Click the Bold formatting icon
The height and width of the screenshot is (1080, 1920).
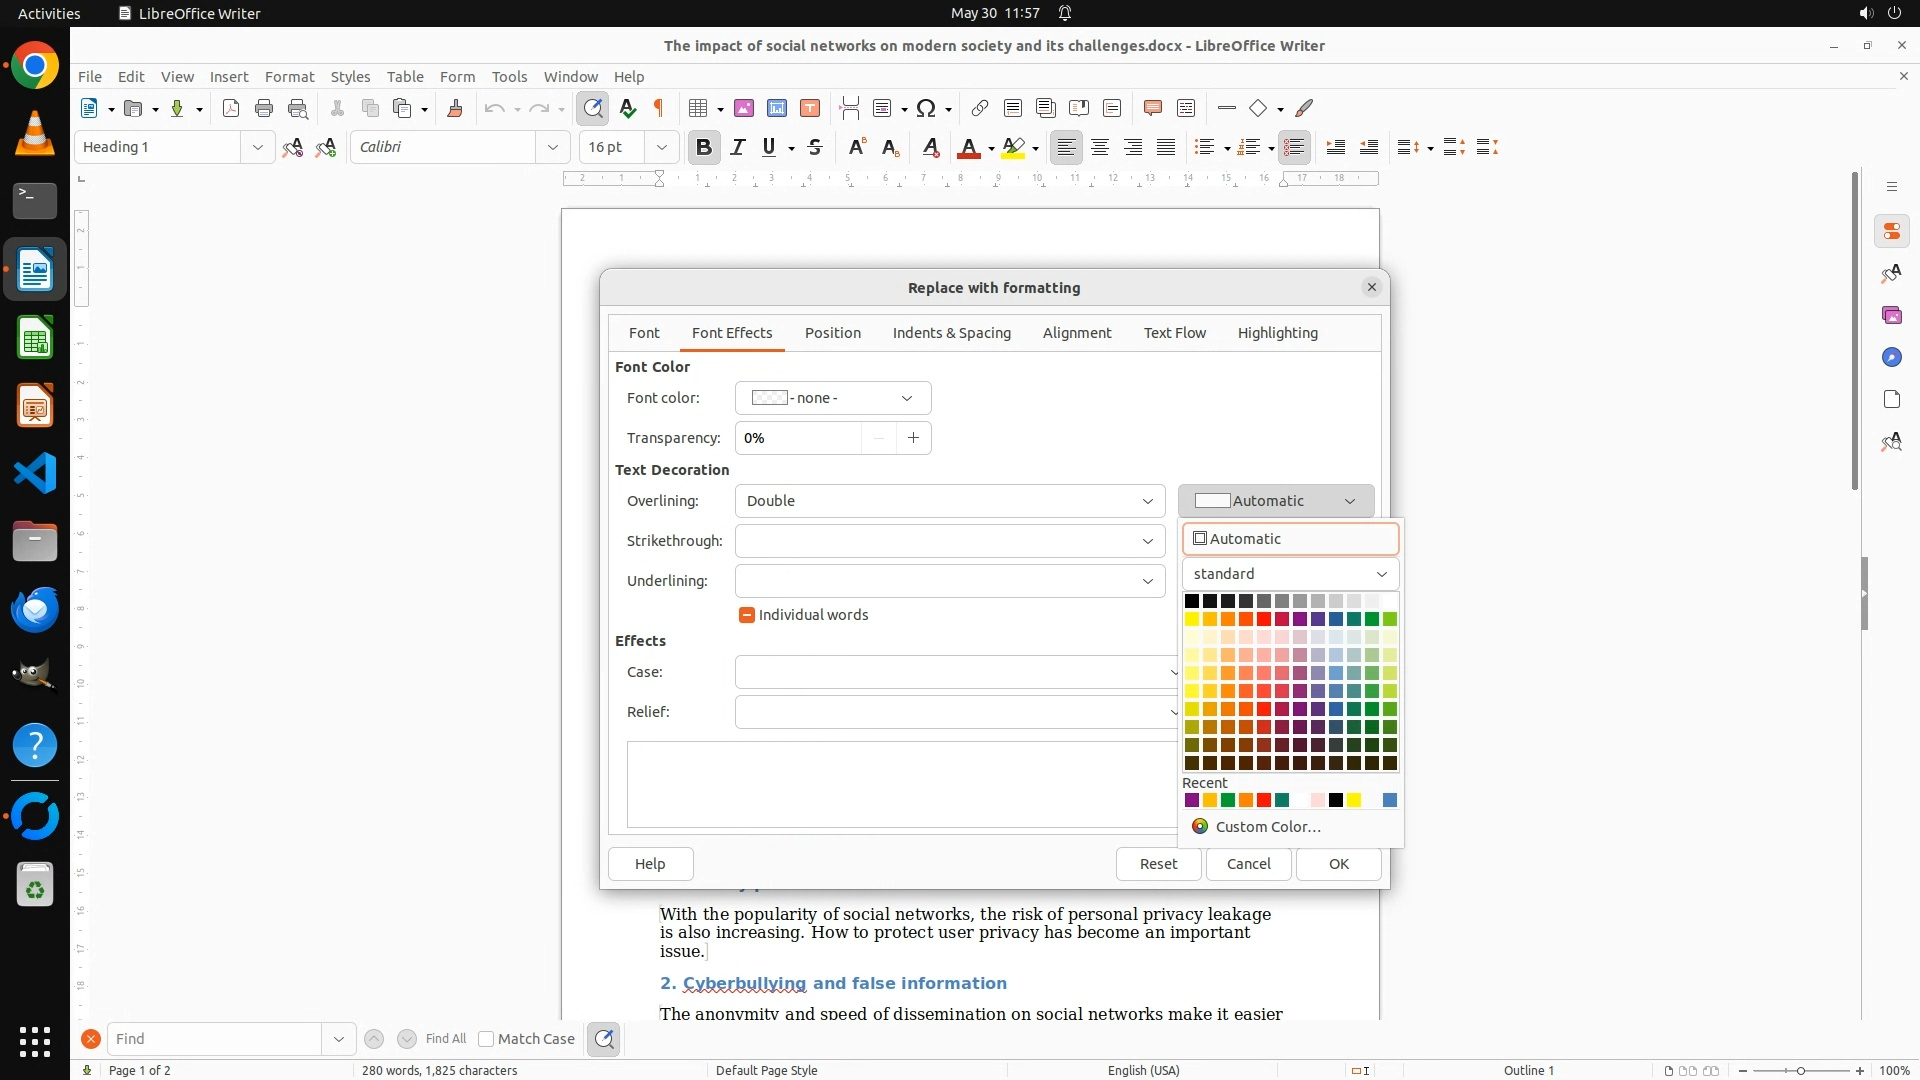(x=703, y=147)
